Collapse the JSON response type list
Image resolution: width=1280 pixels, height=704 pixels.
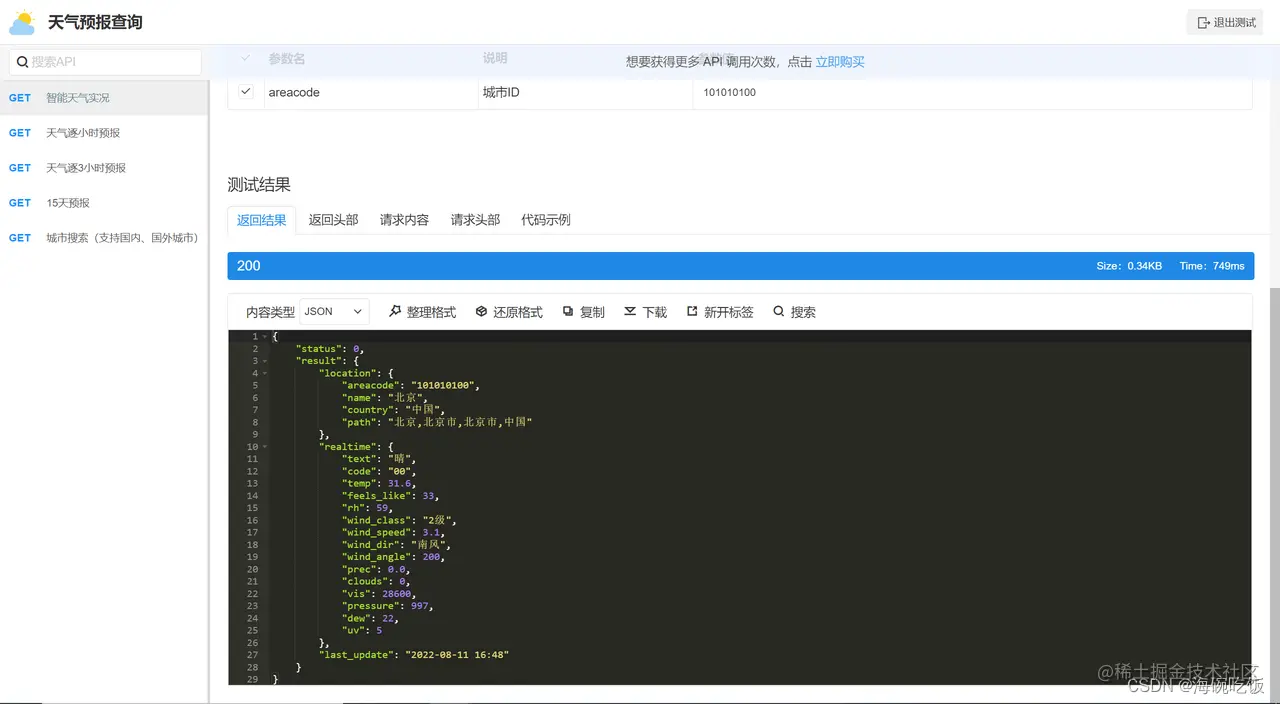point(334,311)
